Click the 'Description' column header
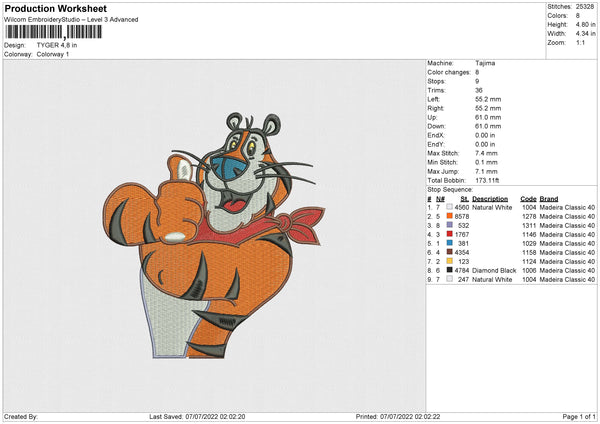The width and height of the screenshot is (600, 424). [490, 199]
